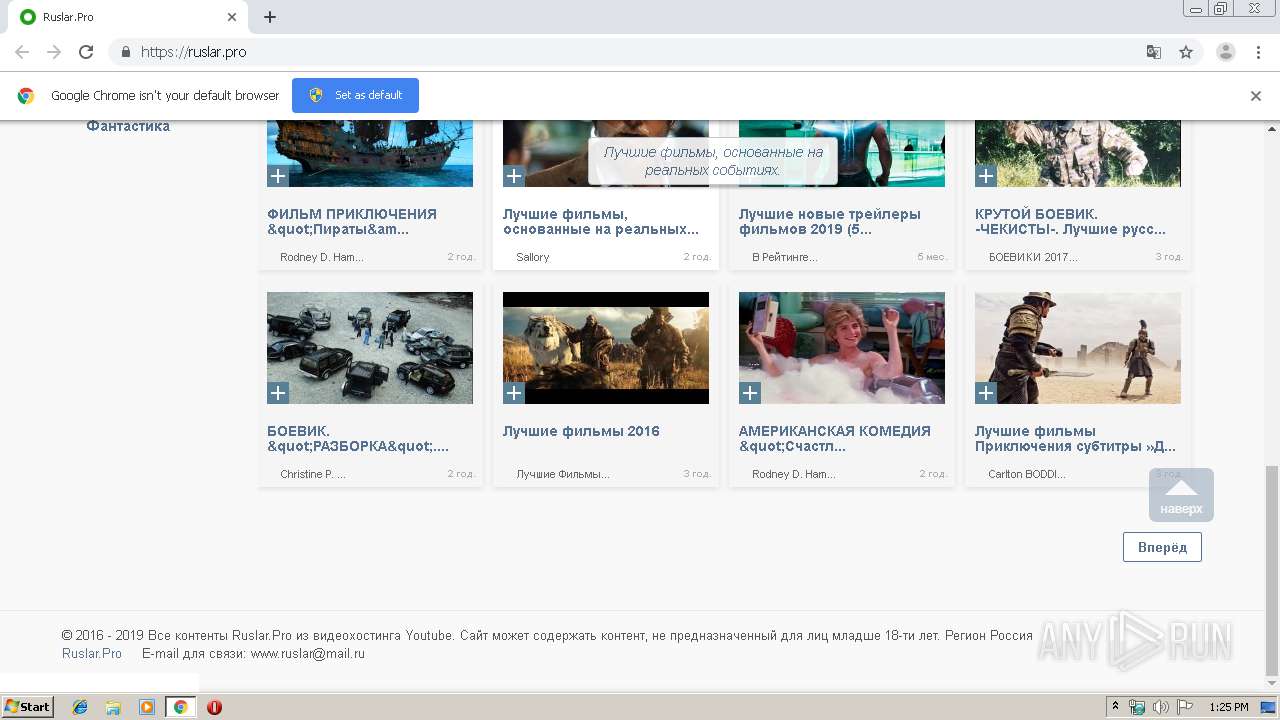Click plus icon on АМЕРИКАНСКАЯ КОМЕДИЯ thumbnail
This screenshot has height=720, width=1280.
[749, 393]
